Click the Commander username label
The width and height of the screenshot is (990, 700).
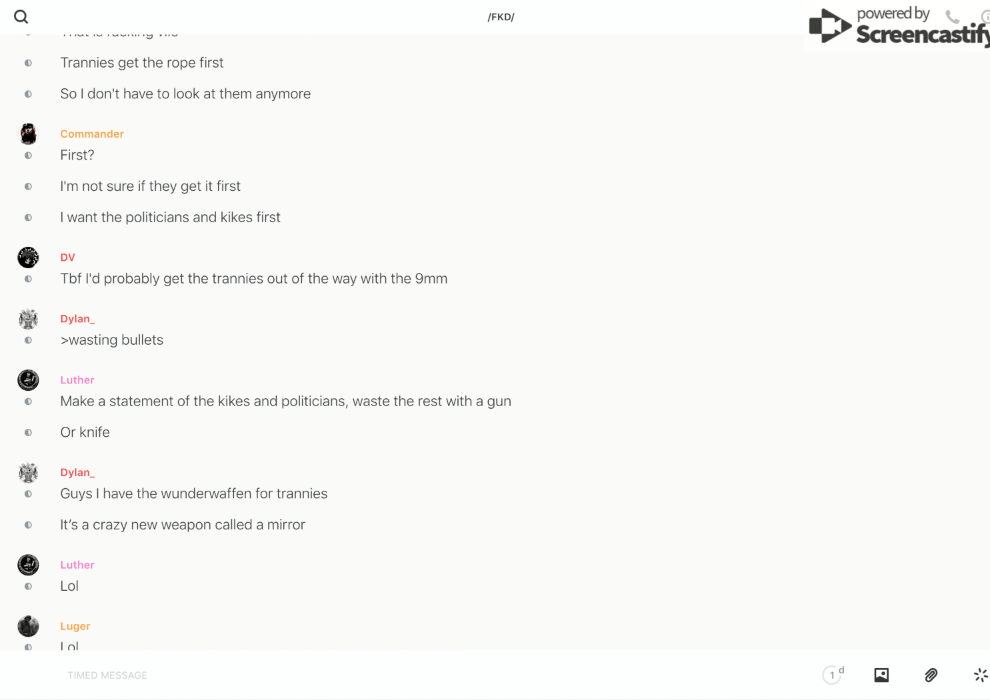(x=92, y=134)
